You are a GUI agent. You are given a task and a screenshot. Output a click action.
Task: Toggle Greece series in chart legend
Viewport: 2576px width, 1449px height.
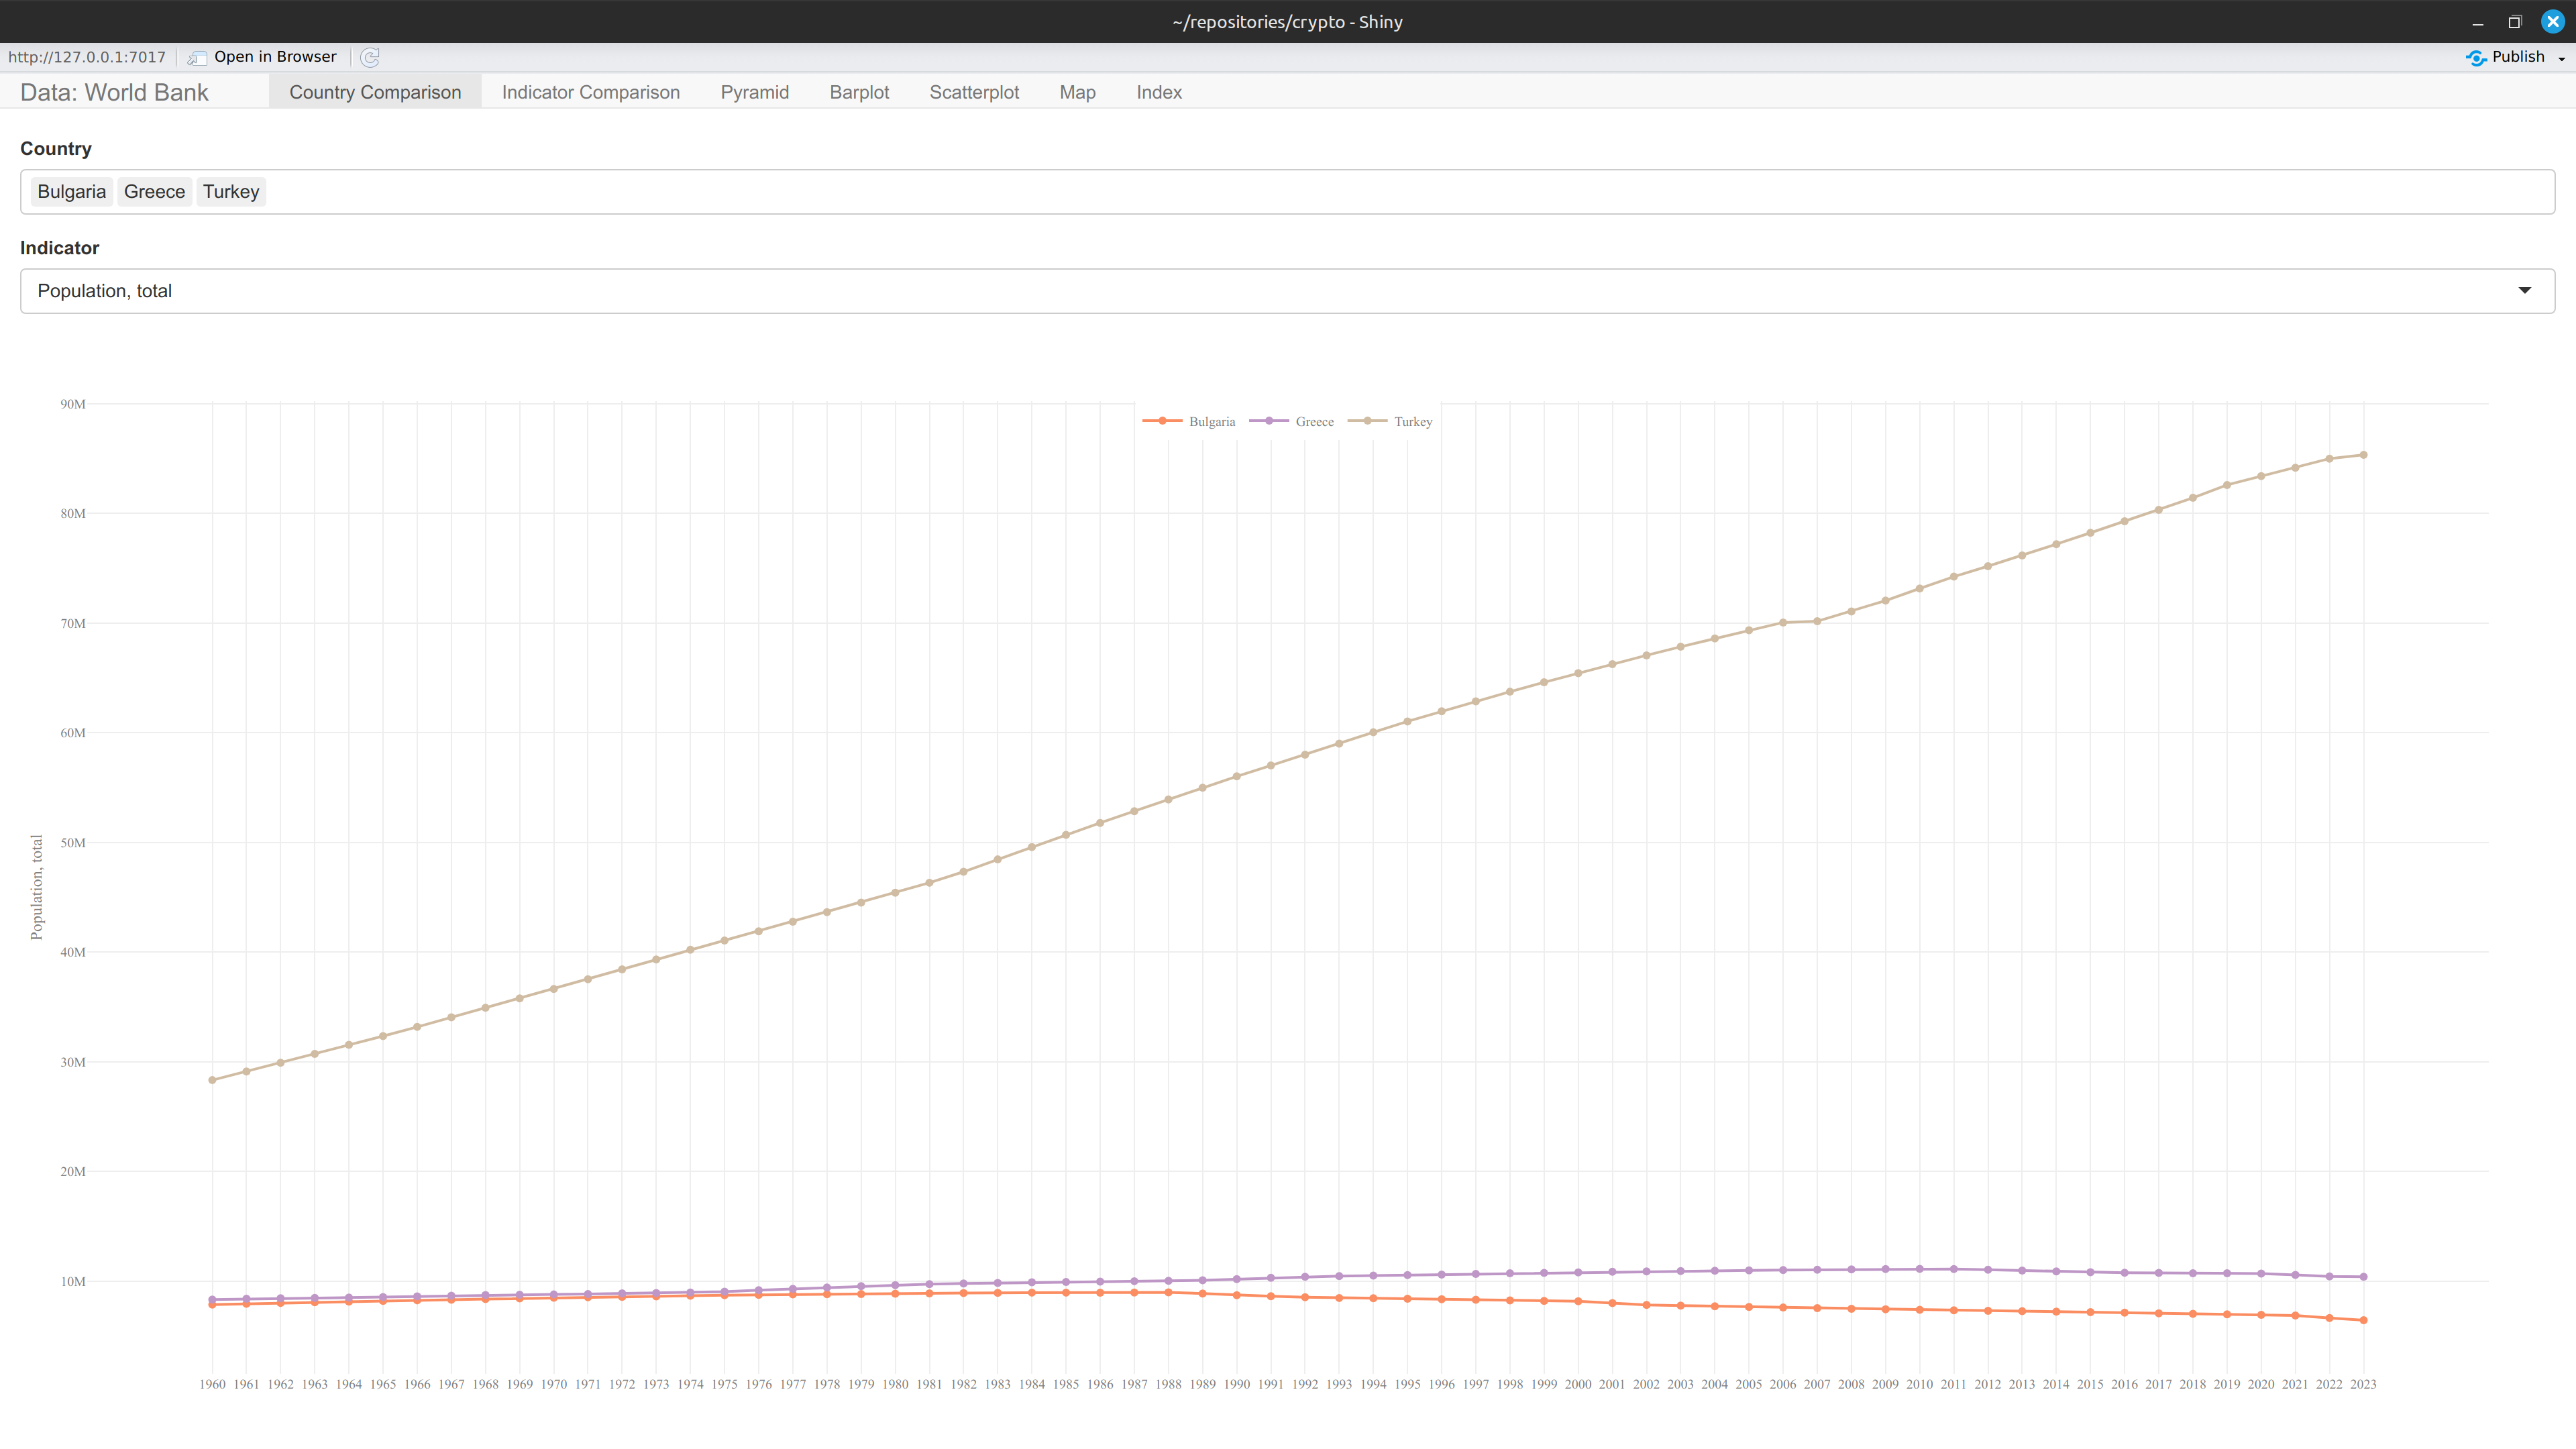pyautogui.click(x=1292, y=421)
